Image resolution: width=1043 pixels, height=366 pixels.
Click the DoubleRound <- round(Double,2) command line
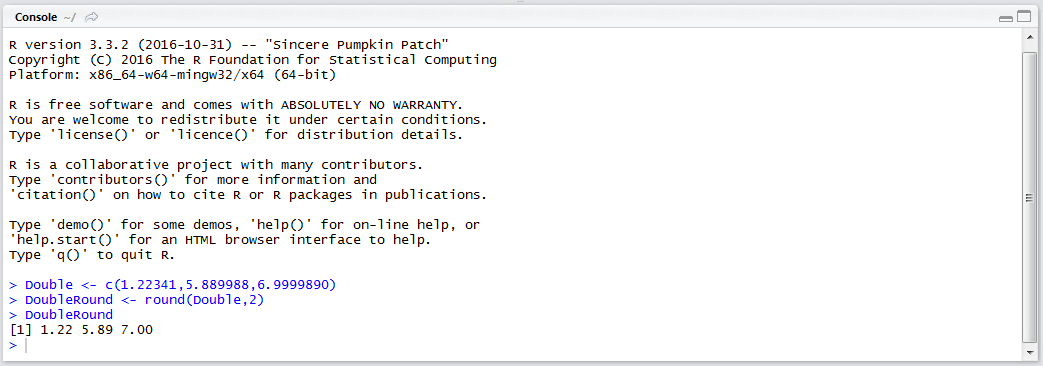pos(136,300)
